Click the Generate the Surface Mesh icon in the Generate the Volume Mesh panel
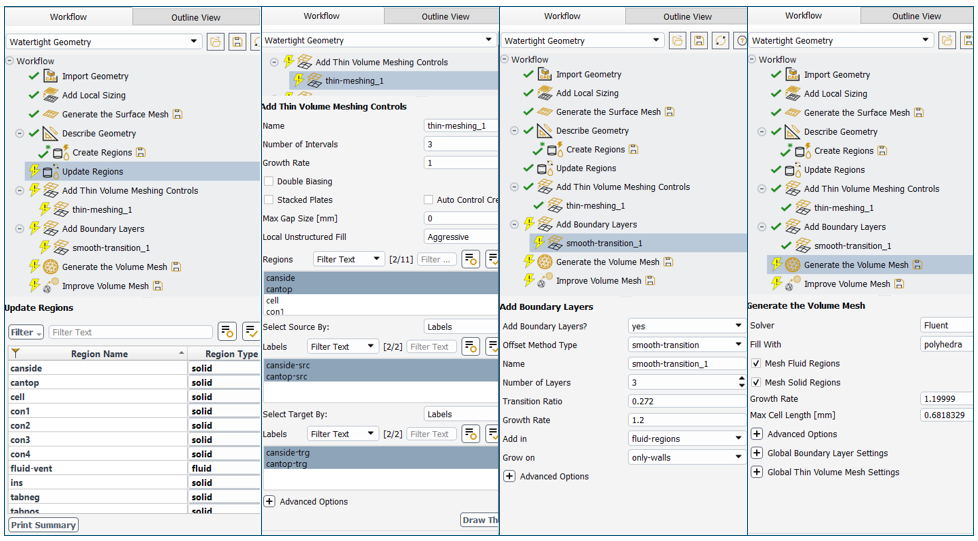The image size is (978, 541). tap(792, 112)
